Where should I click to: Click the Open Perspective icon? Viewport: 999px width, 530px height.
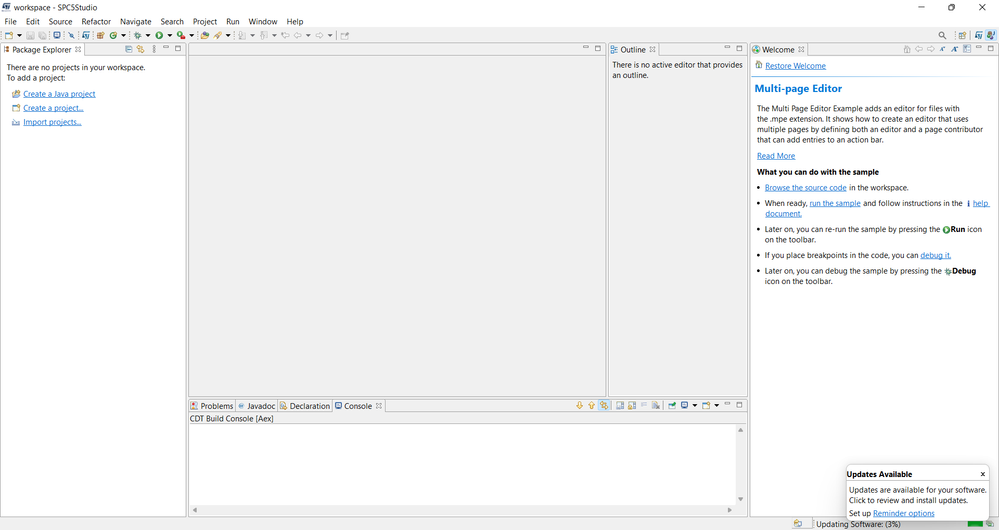point(963,36)
